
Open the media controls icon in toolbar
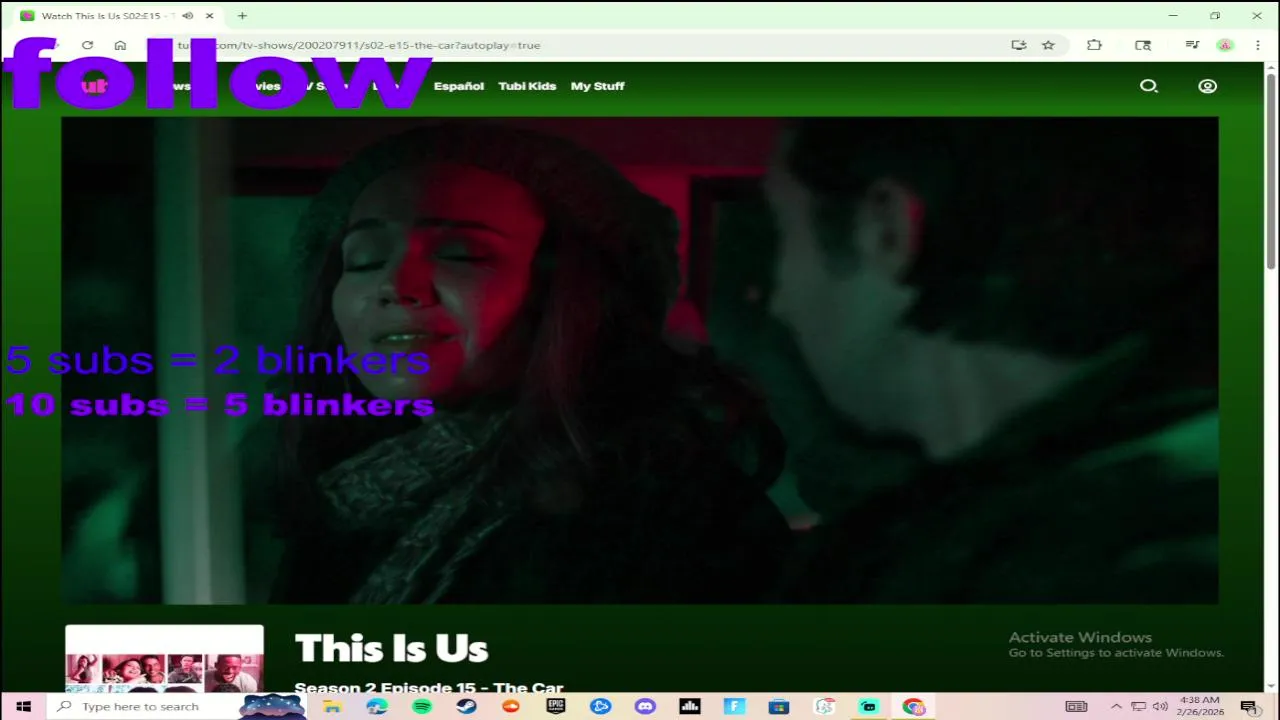1192,45
